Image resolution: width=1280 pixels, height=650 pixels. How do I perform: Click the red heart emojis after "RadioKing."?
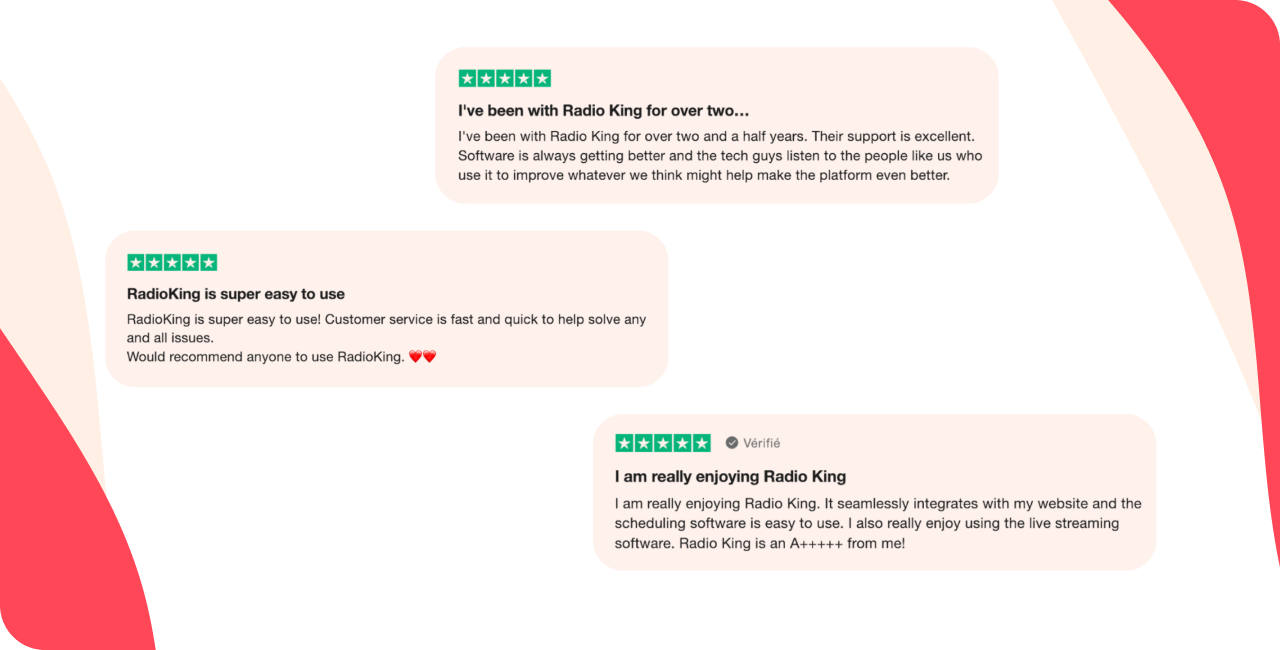[423, 357]
